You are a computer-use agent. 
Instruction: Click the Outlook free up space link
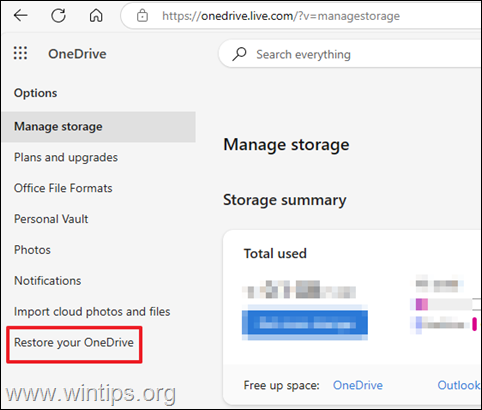pos(459,385)
